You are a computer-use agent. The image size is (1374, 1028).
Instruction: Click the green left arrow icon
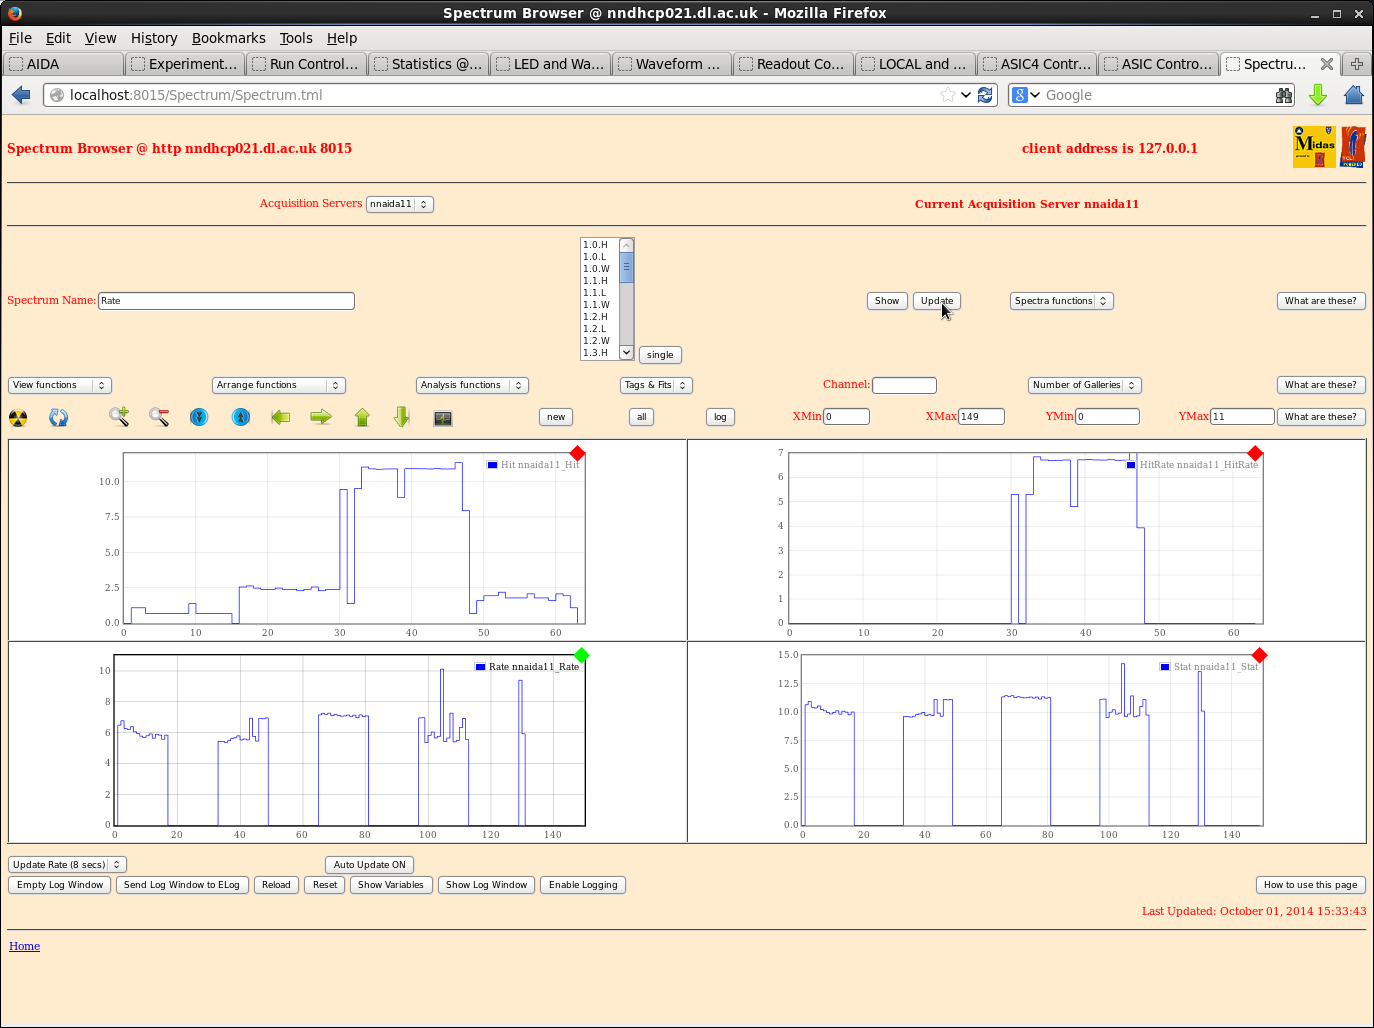point(280,417)
